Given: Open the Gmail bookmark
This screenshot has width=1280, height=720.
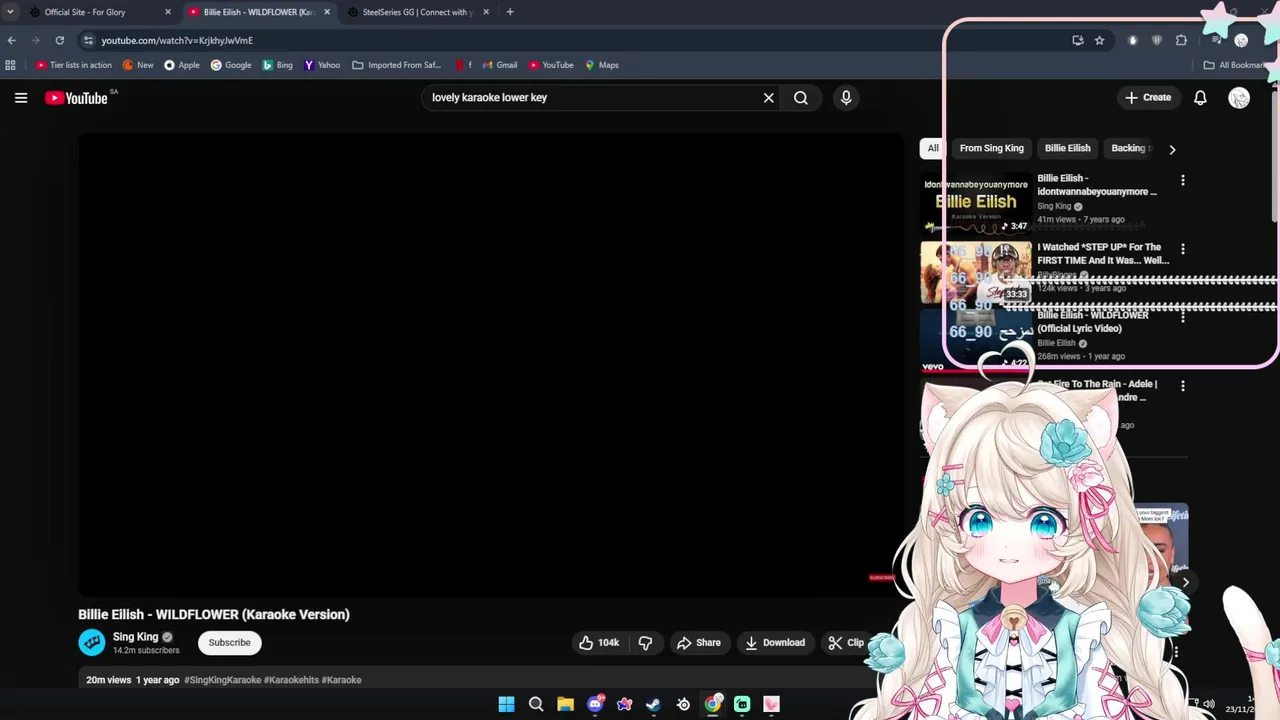Looking at the screenshot, I should tap(500, 65).
